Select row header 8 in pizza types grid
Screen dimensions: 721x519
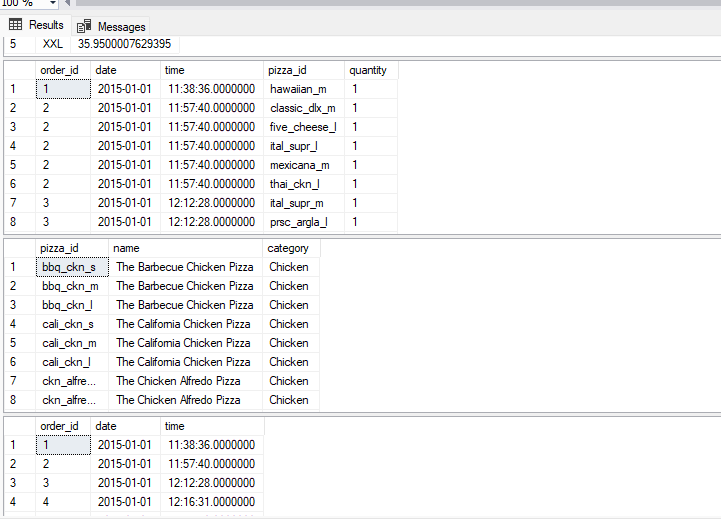click(x=20, y=400)
